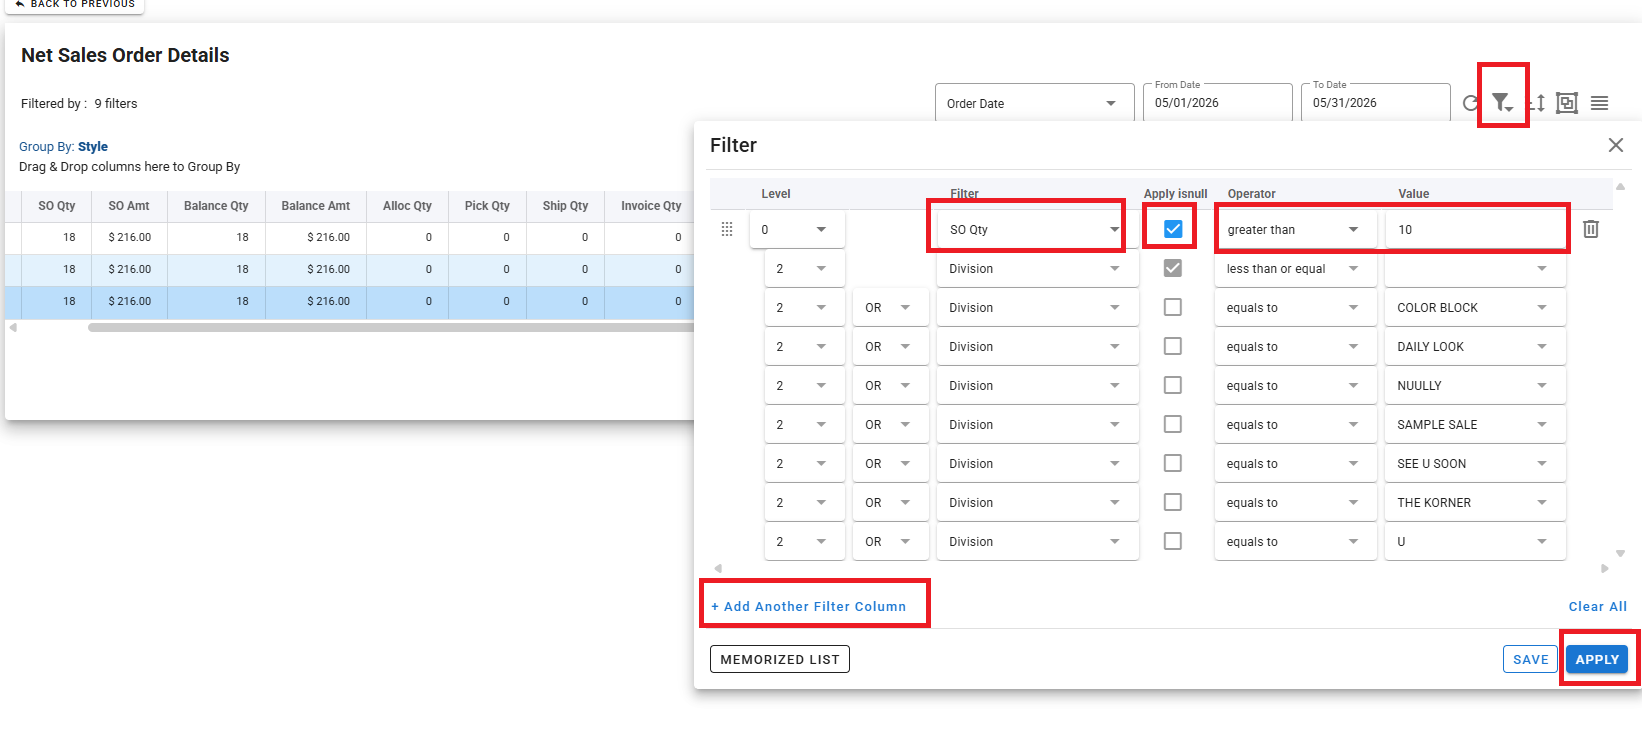Open the greater than operator dropdown
This screenshot has height=734, width=1642.
tap(1294, 229)
